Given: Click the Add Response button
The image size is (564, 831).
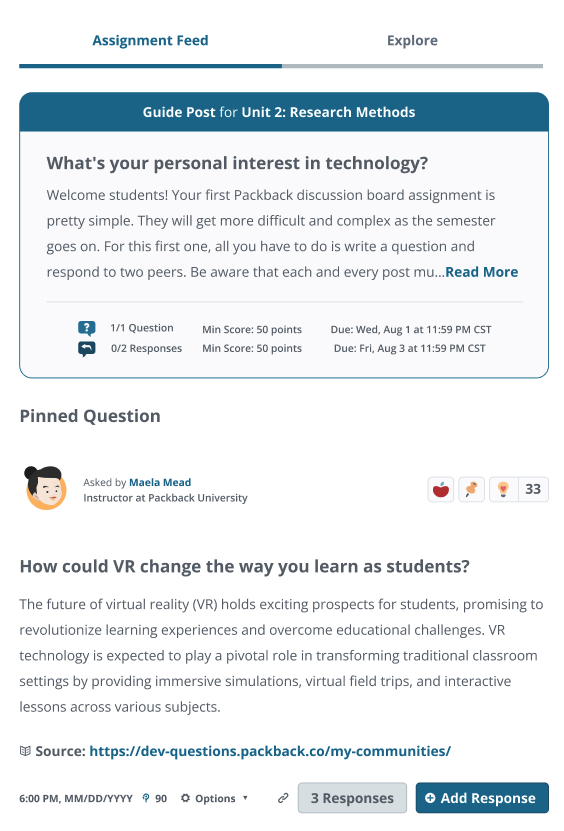Looking at the screenshot, I should [482, 798].
